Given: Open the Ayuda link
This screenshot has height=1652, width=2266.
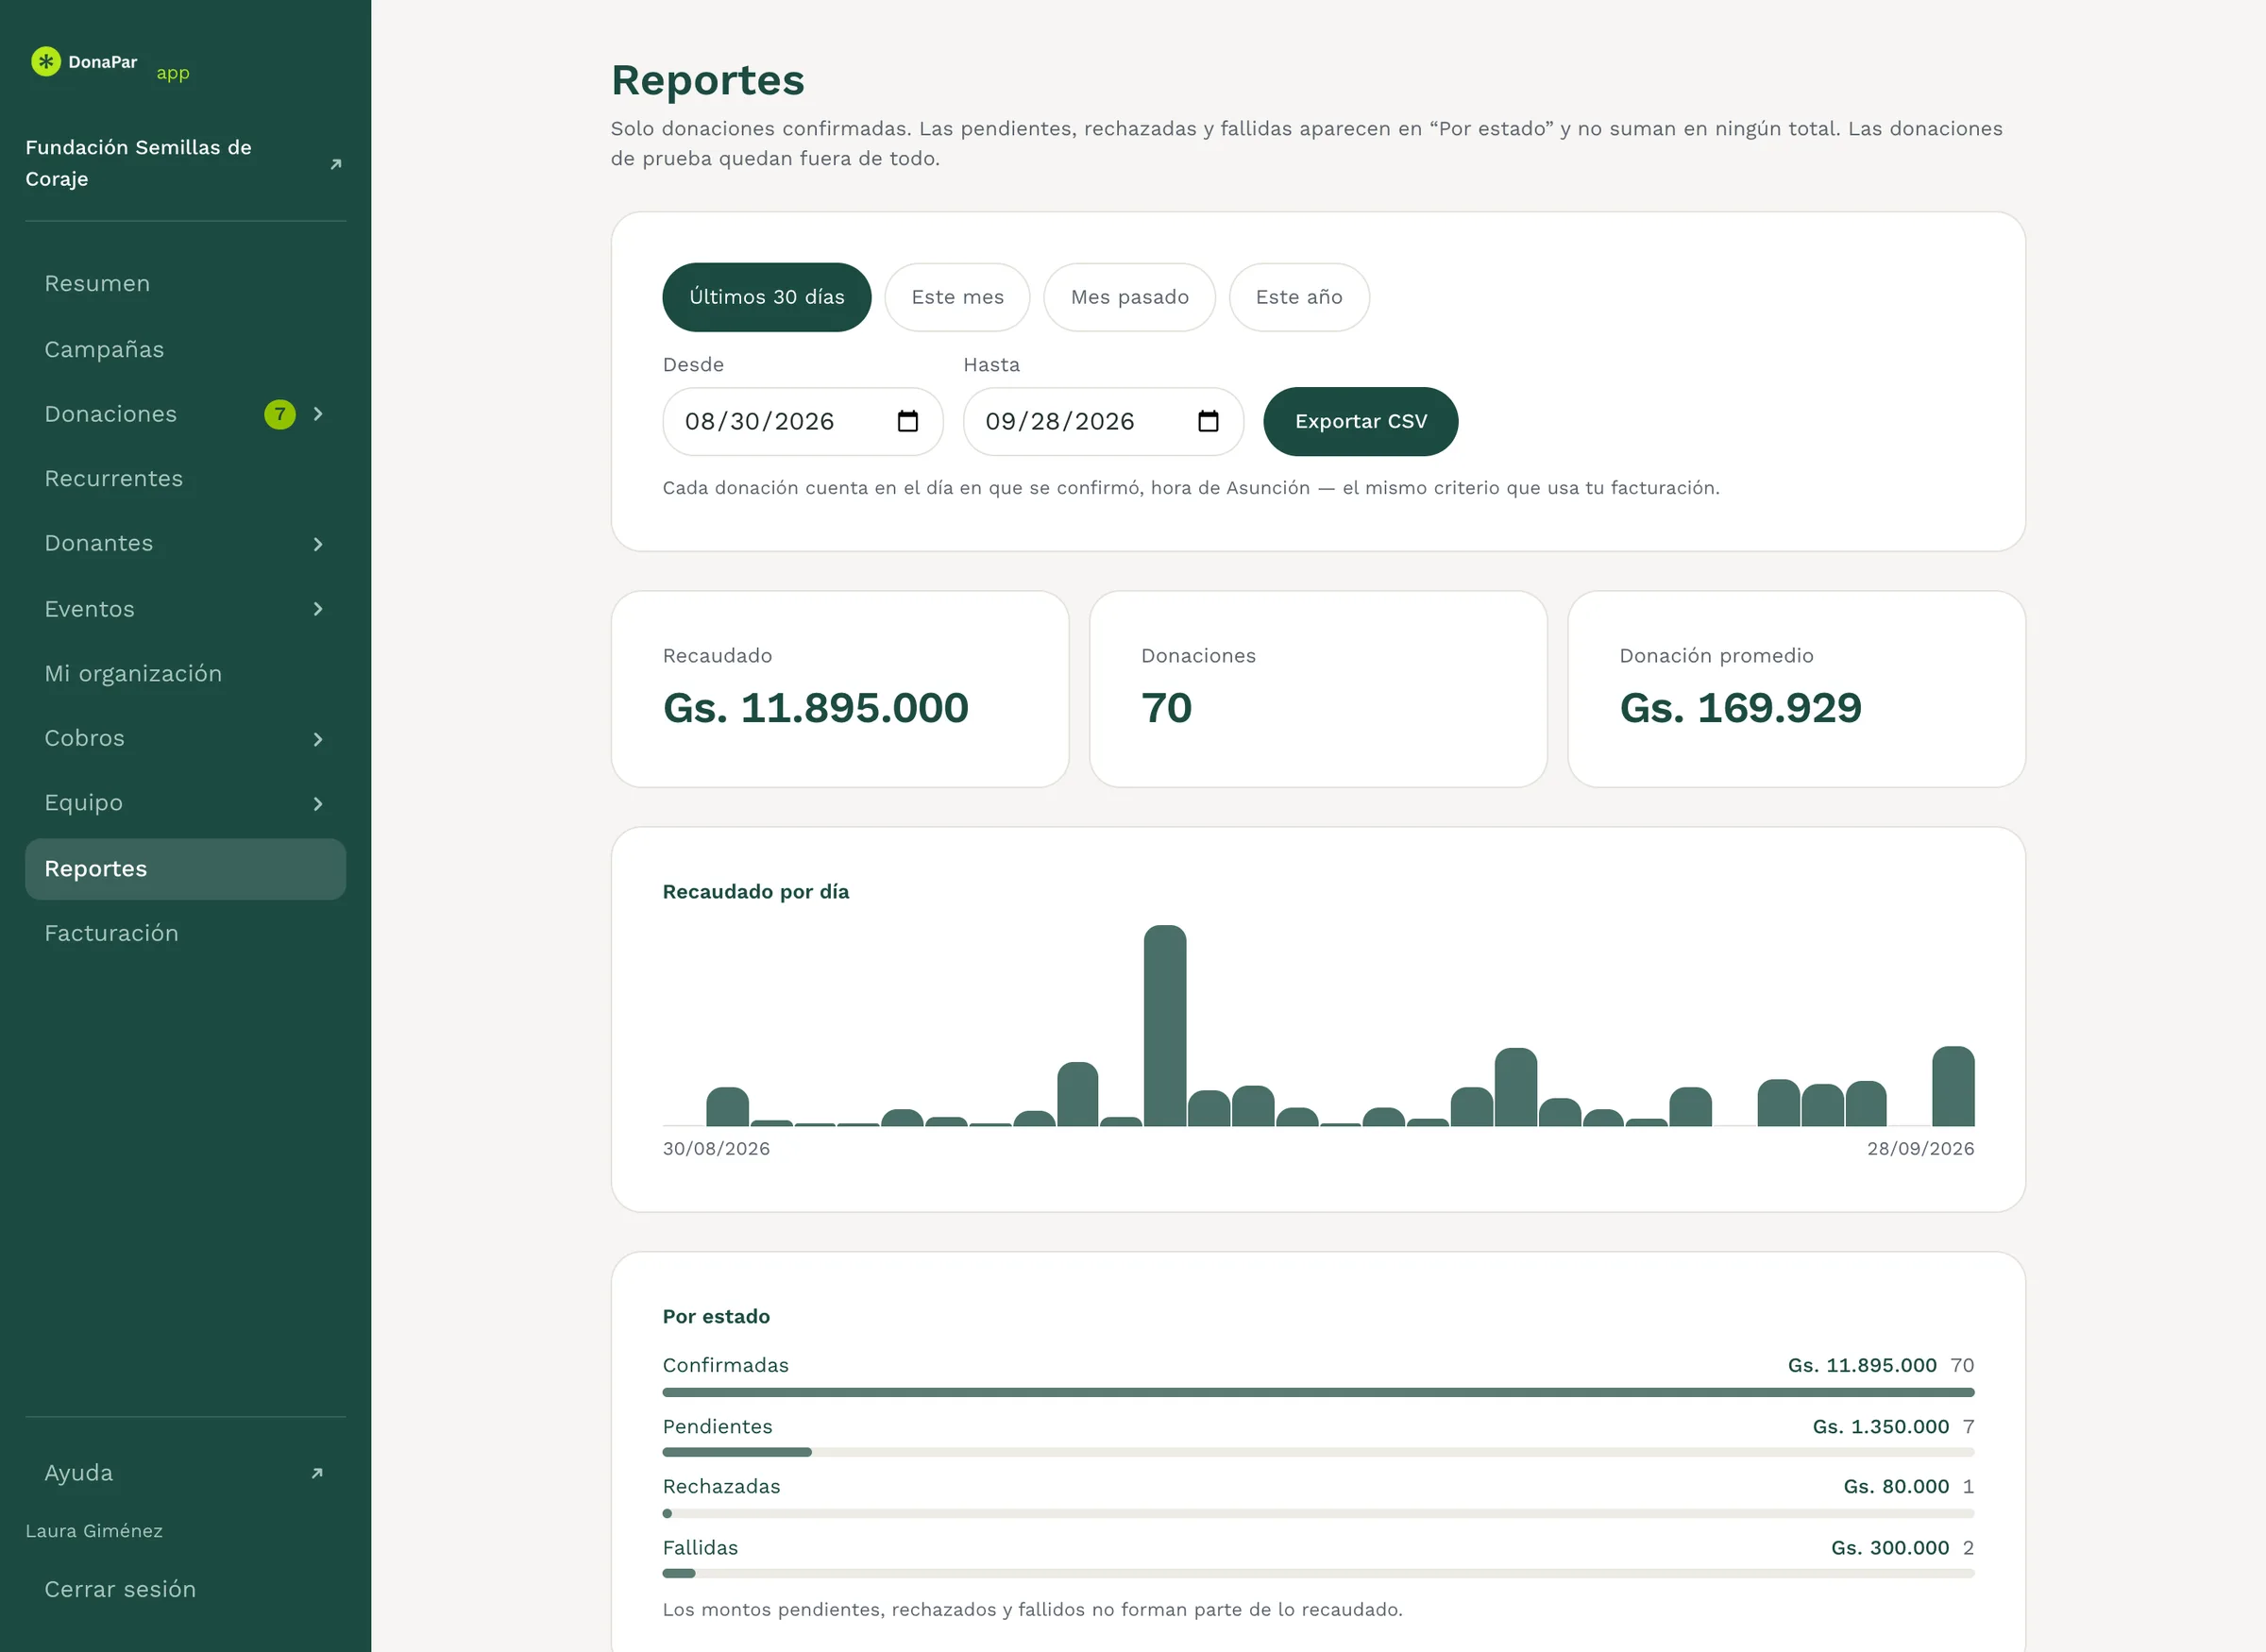Looking at the screenshot, I should coord(185,1473).
